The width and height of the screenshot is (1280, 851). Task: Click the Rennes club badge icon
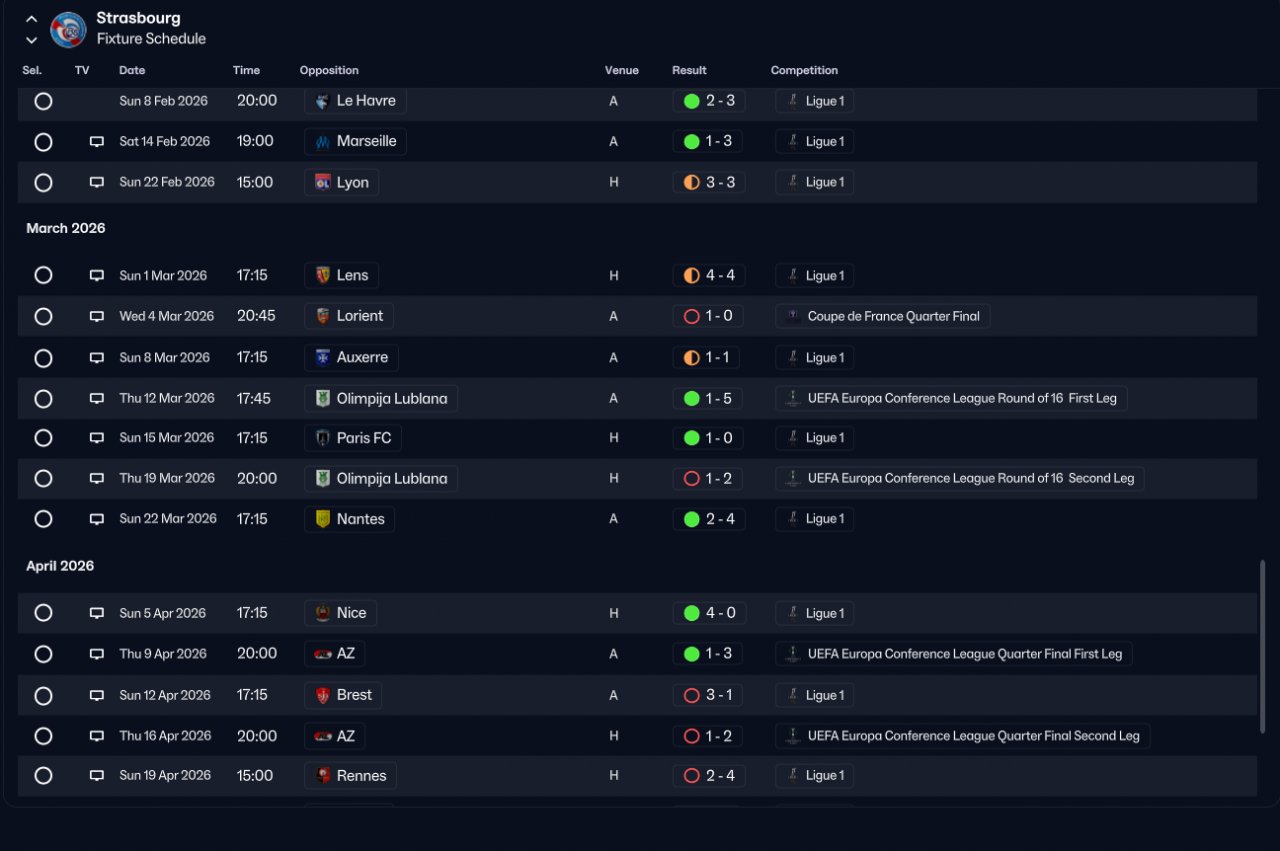[x=323, y=776]
